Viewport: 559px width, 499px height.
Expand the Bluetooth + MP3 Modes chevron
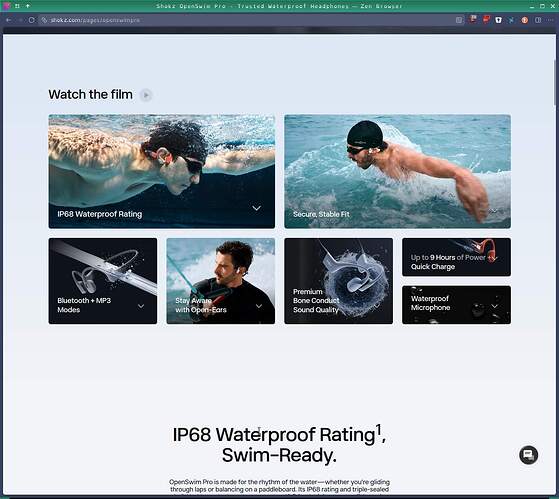(141, 306)
